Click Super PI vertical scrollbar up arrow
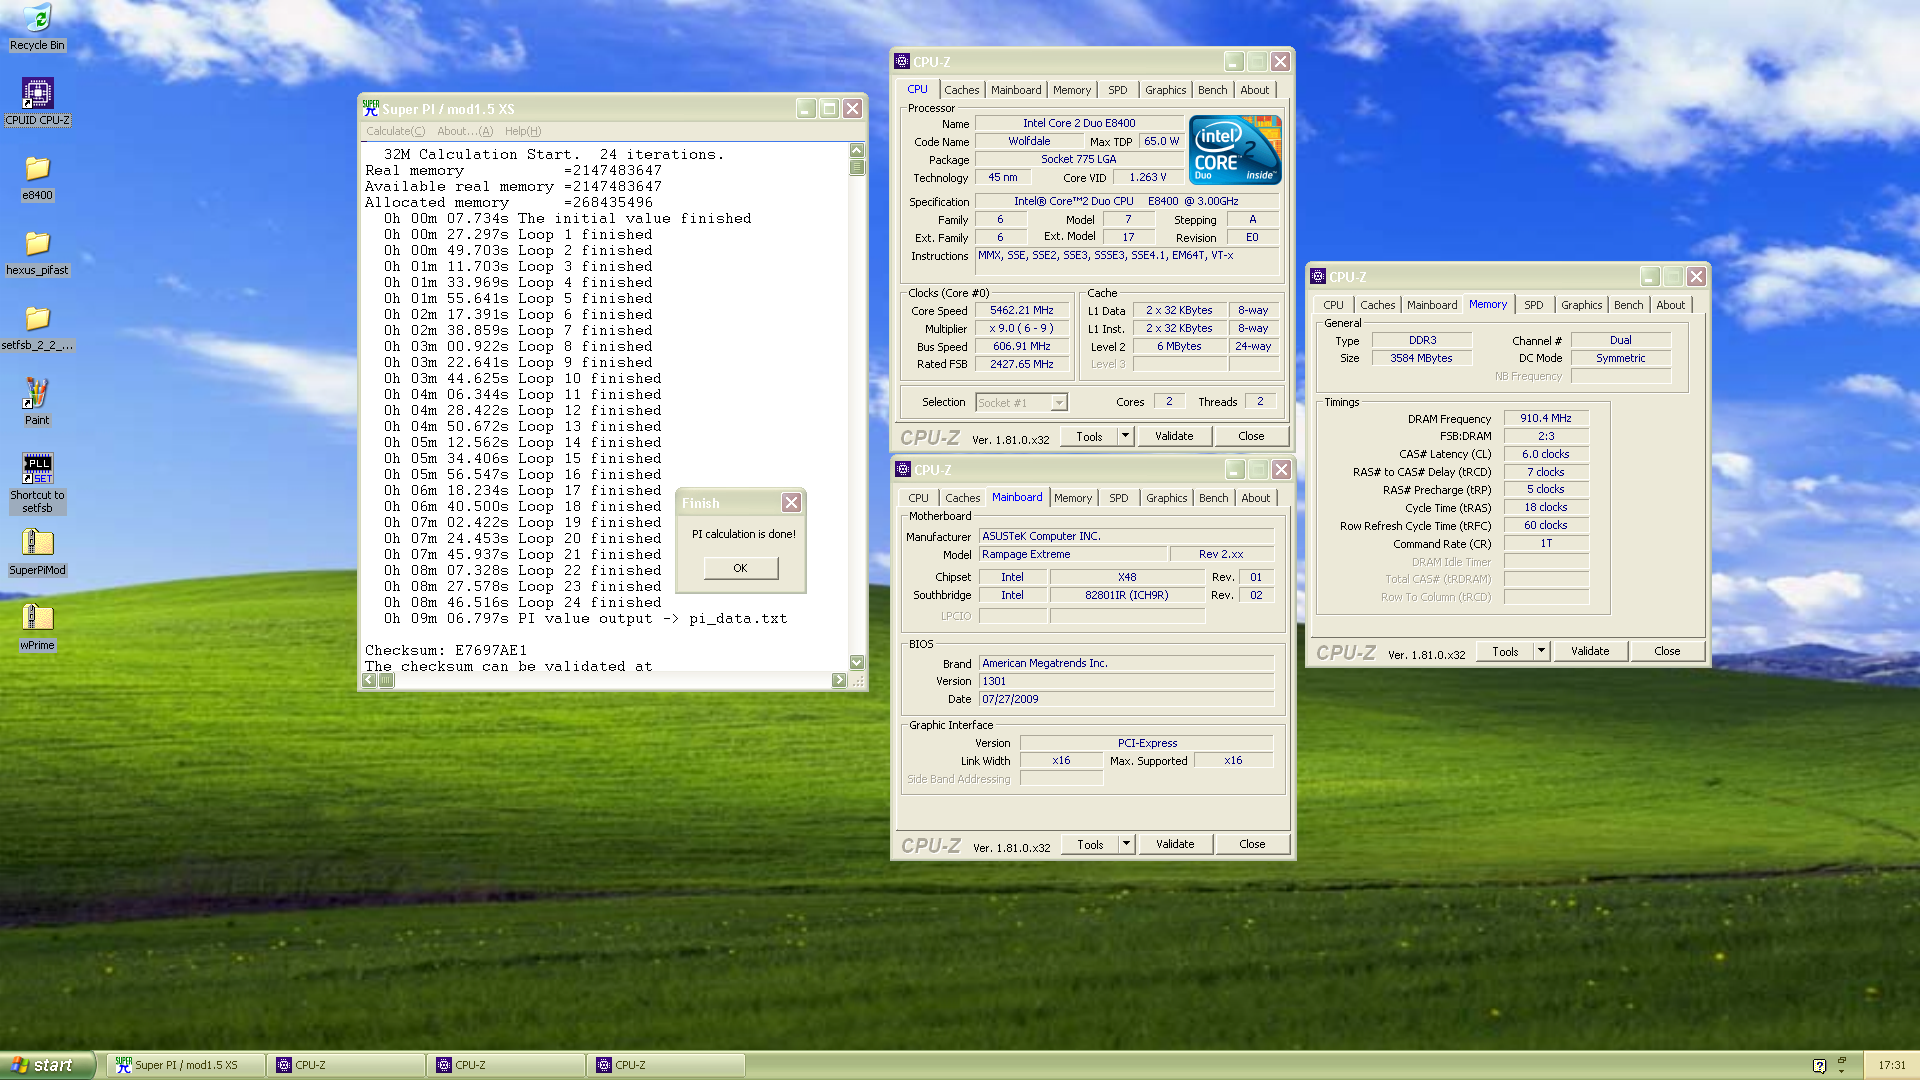1920x1080 pixels. [857, 150]
